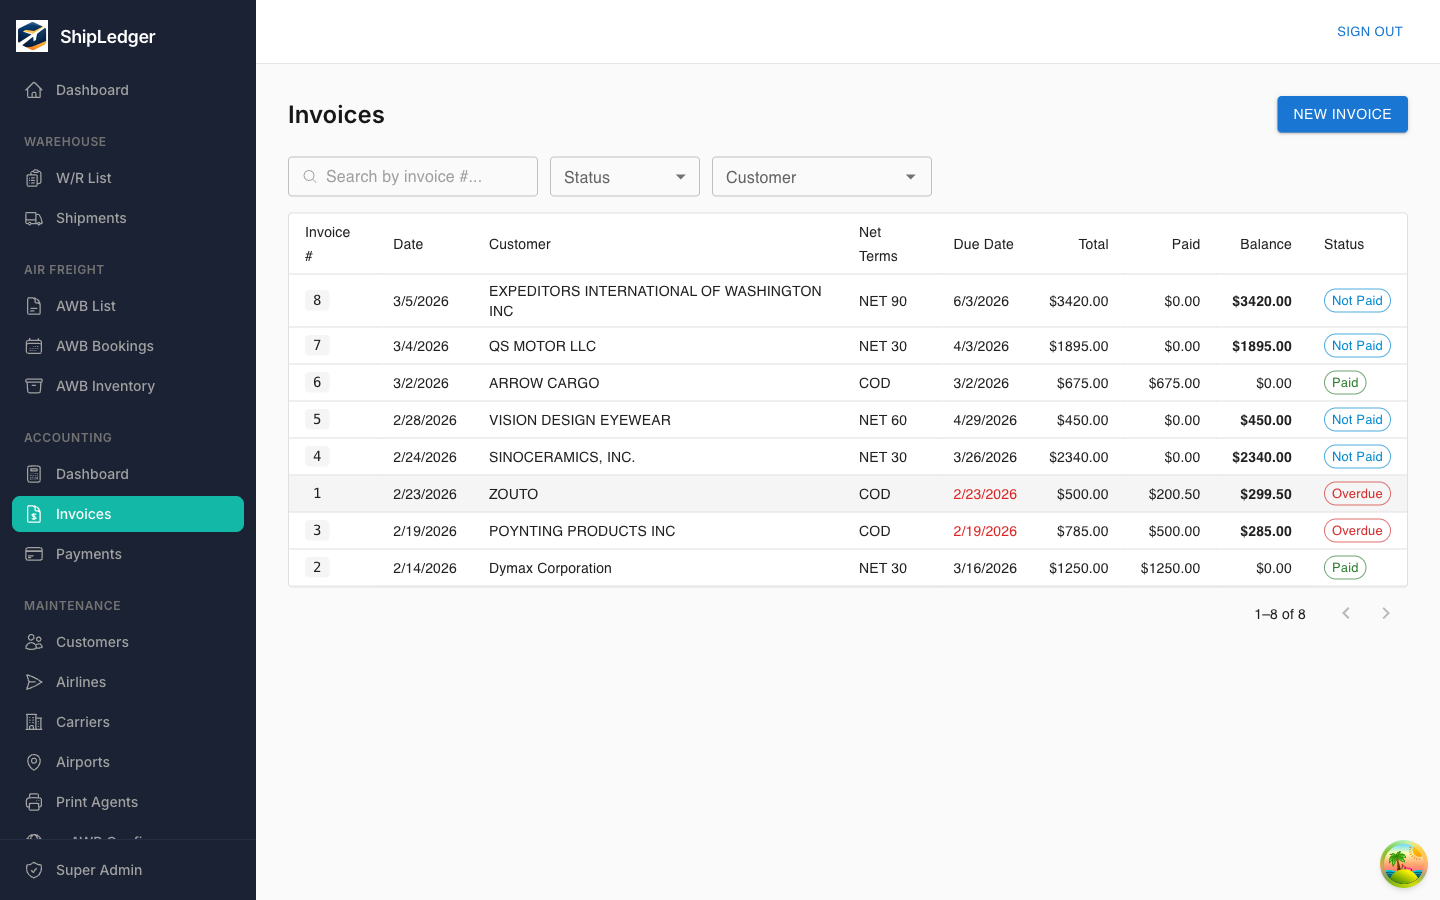
Task: Select the Customers people icon
Action: tap(34, 642)
